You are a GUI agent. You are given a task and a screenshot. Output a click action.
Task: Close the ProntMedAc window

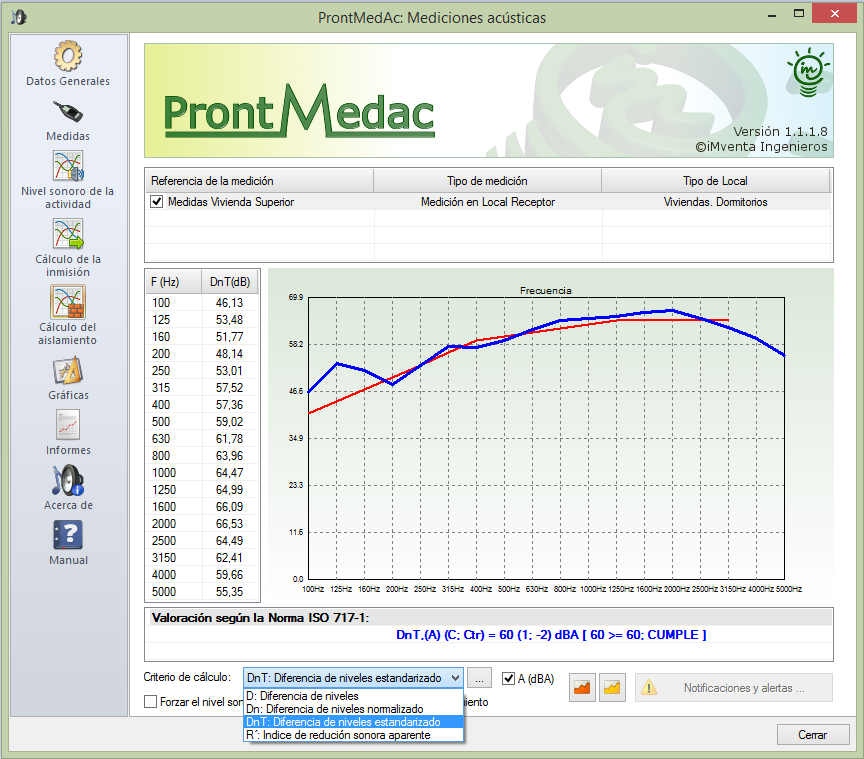(x=834, y=14)
